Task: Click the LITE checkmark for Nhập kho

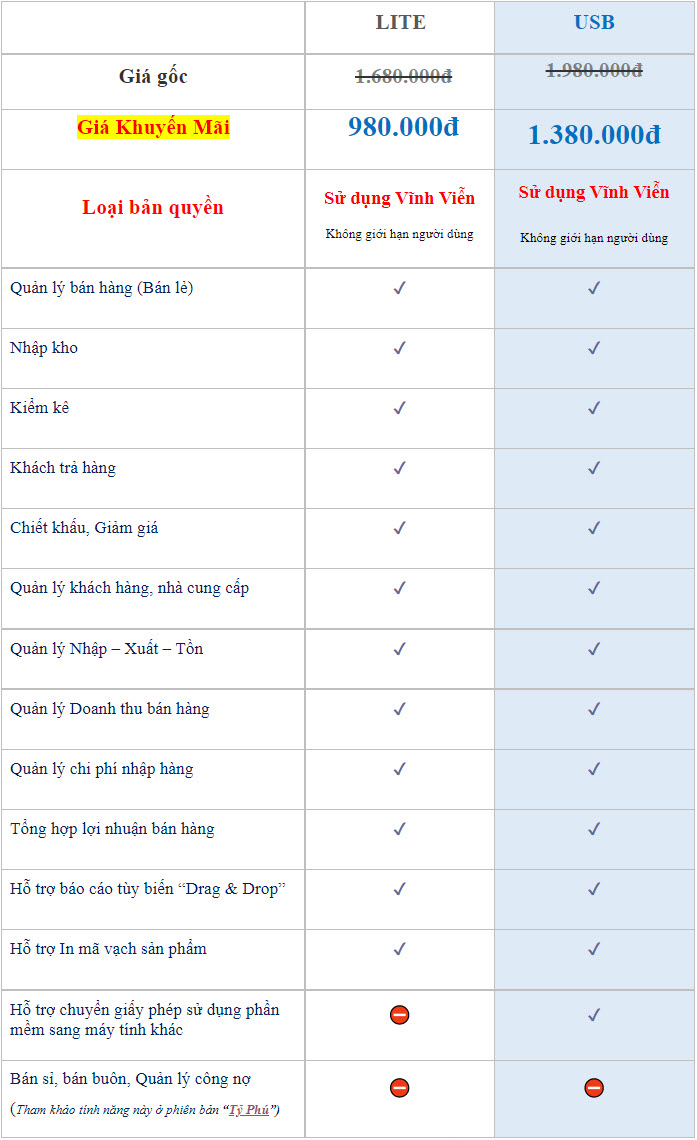Action: tap(400, 348)
